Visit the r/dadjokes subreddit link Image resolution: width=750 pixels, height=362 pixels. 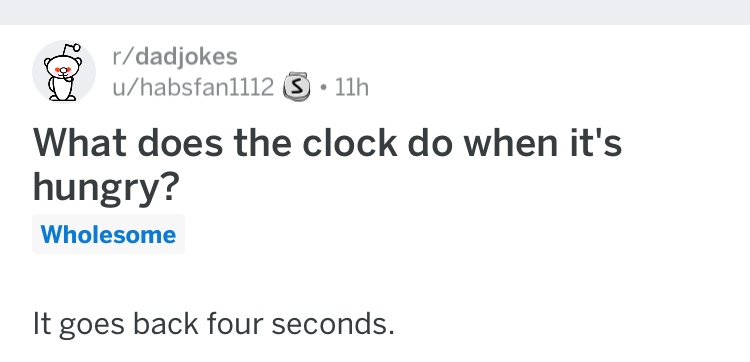(x=175, y=57)
